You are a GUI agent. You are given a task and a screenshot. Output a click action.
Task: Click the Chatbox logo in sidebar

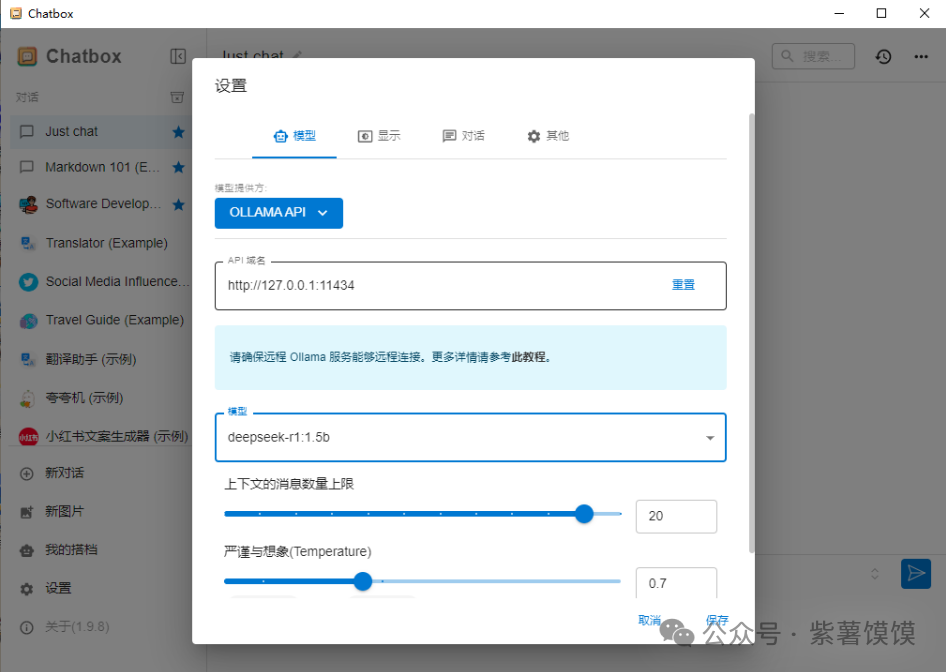27,56
